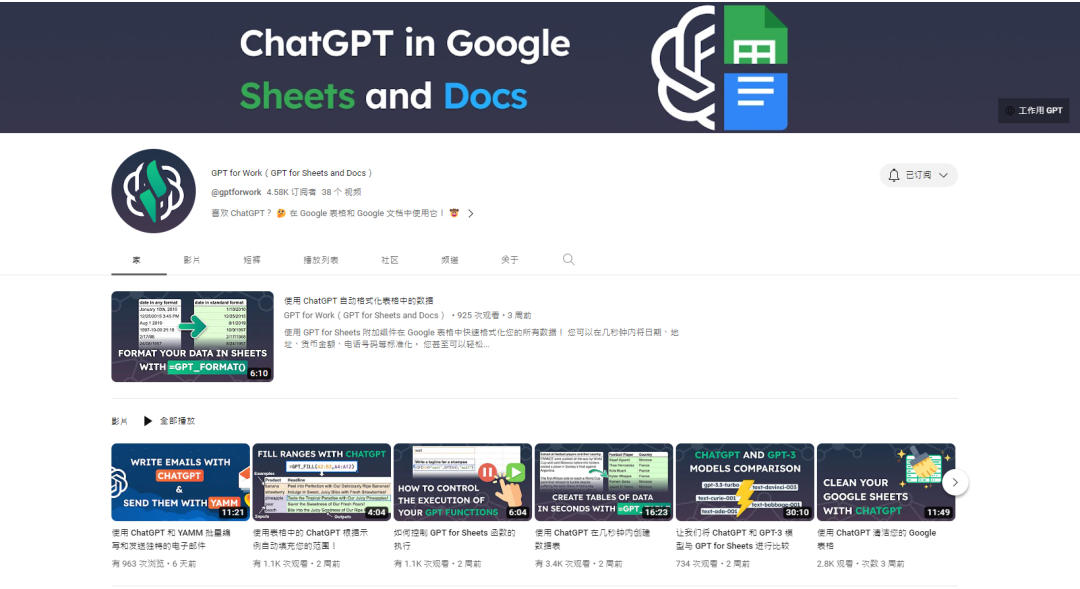The height and width of the screenshot is (589, 1080).
Task: Expand channel description with arrow
Action: click(x=470, y=214)
